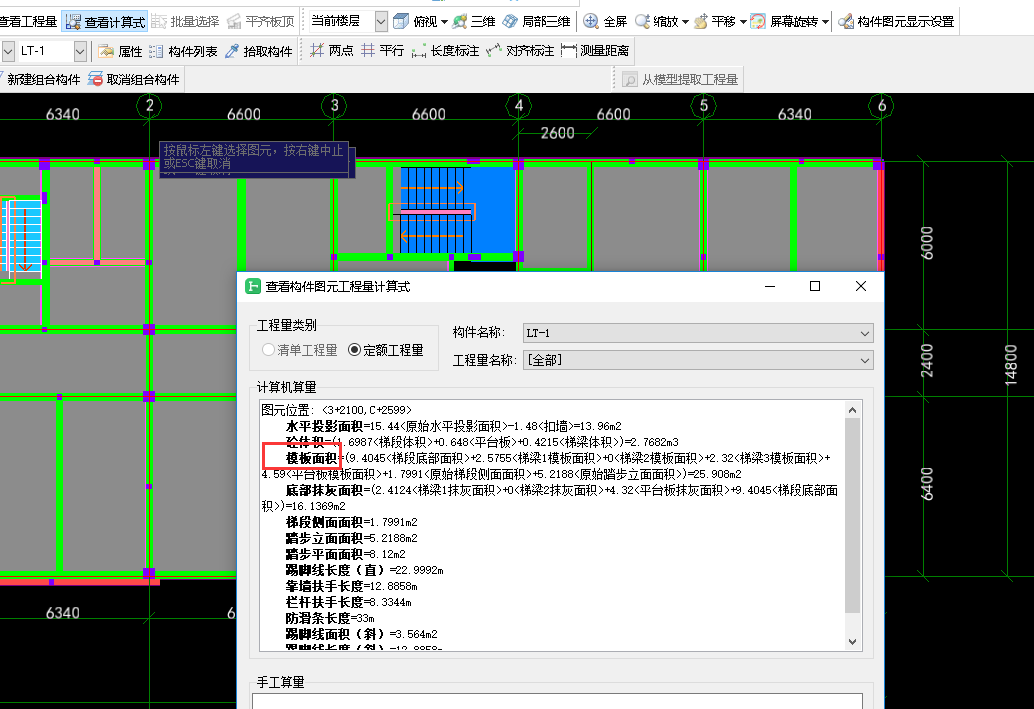Open the 工程量名称 [全部] combo box
Screen dimensions: 1034x709
[x=698, y=361]
